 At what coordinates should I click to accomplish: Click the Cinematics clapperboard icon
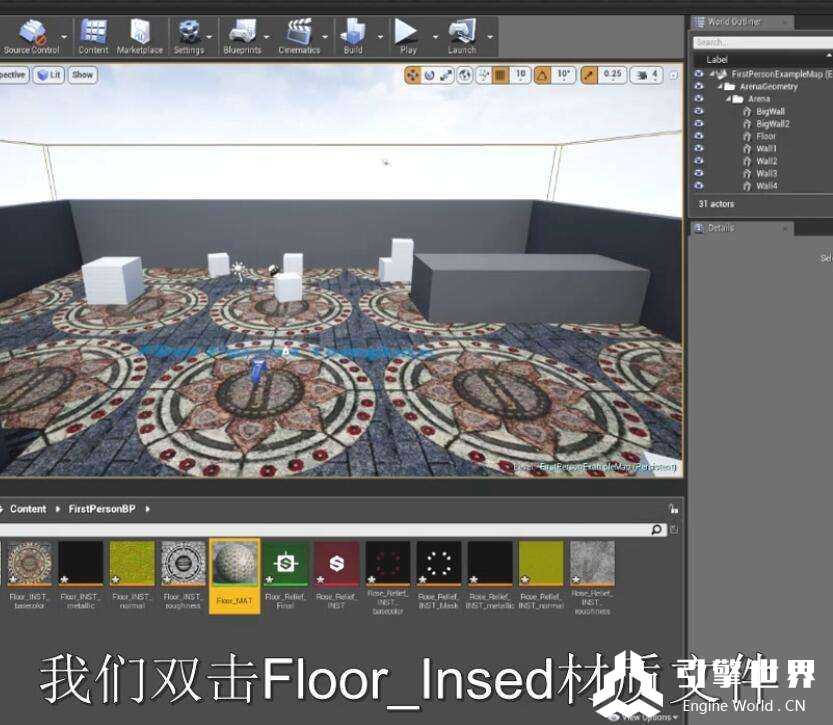coord(299,33)
